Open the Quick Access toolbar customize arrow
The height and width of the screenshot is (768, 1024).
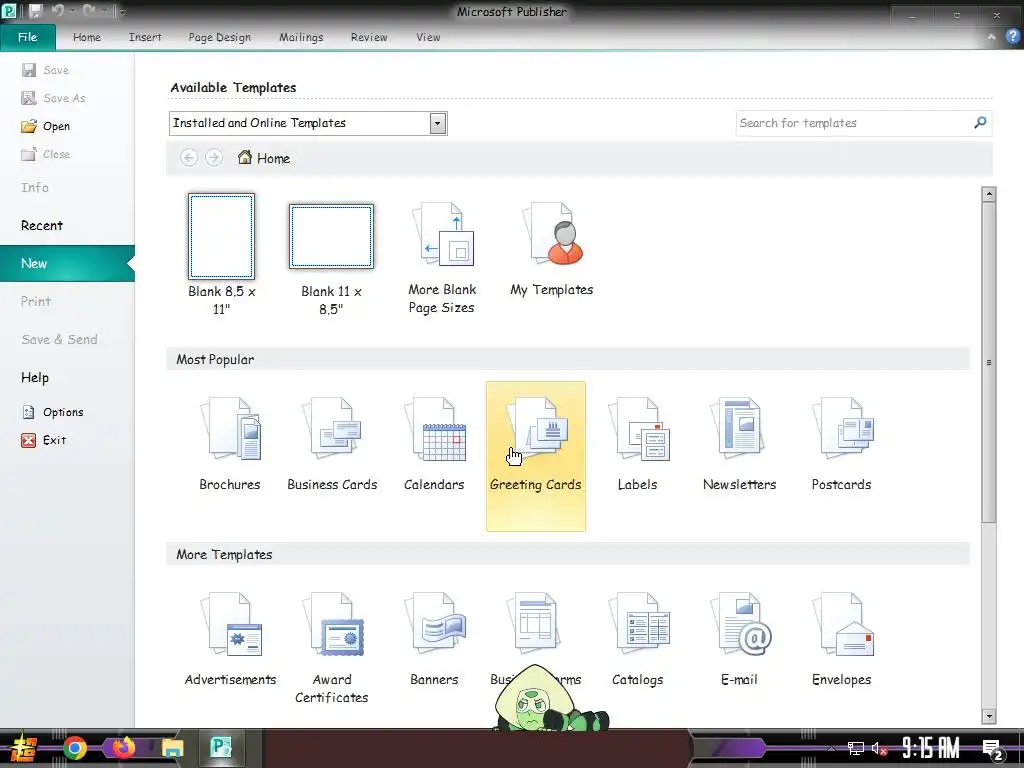(x=122, y=12)
